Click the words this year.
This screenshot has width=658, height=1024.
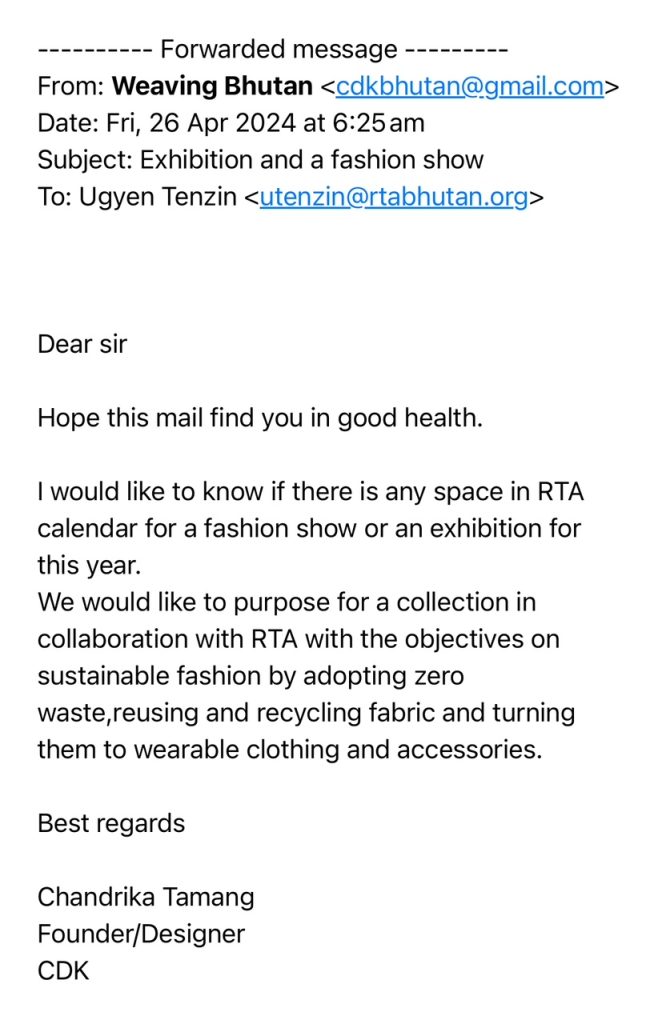(x=89, y=566)
